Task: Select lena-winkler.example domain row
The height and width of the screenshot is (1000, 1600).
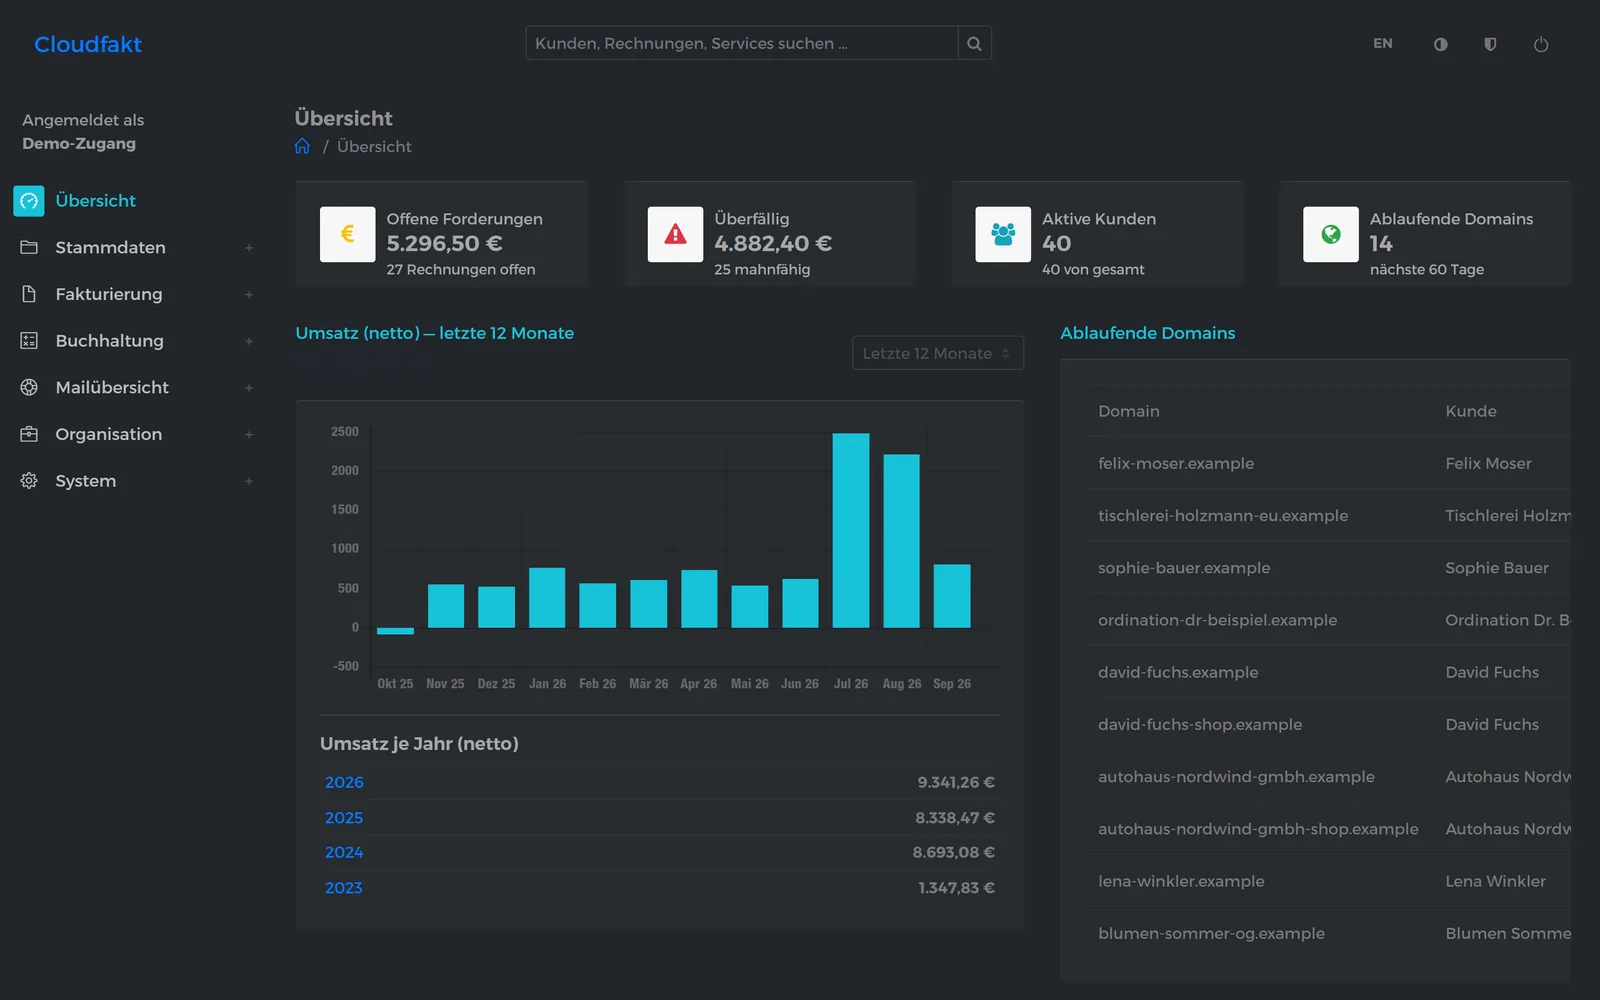Action: [x=1329, y=881]
